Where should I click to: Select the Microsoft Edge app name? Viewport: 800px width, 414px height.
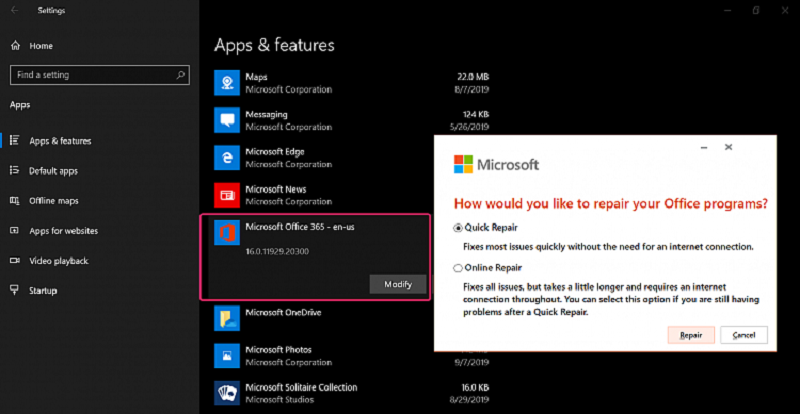tap(275, 152)
